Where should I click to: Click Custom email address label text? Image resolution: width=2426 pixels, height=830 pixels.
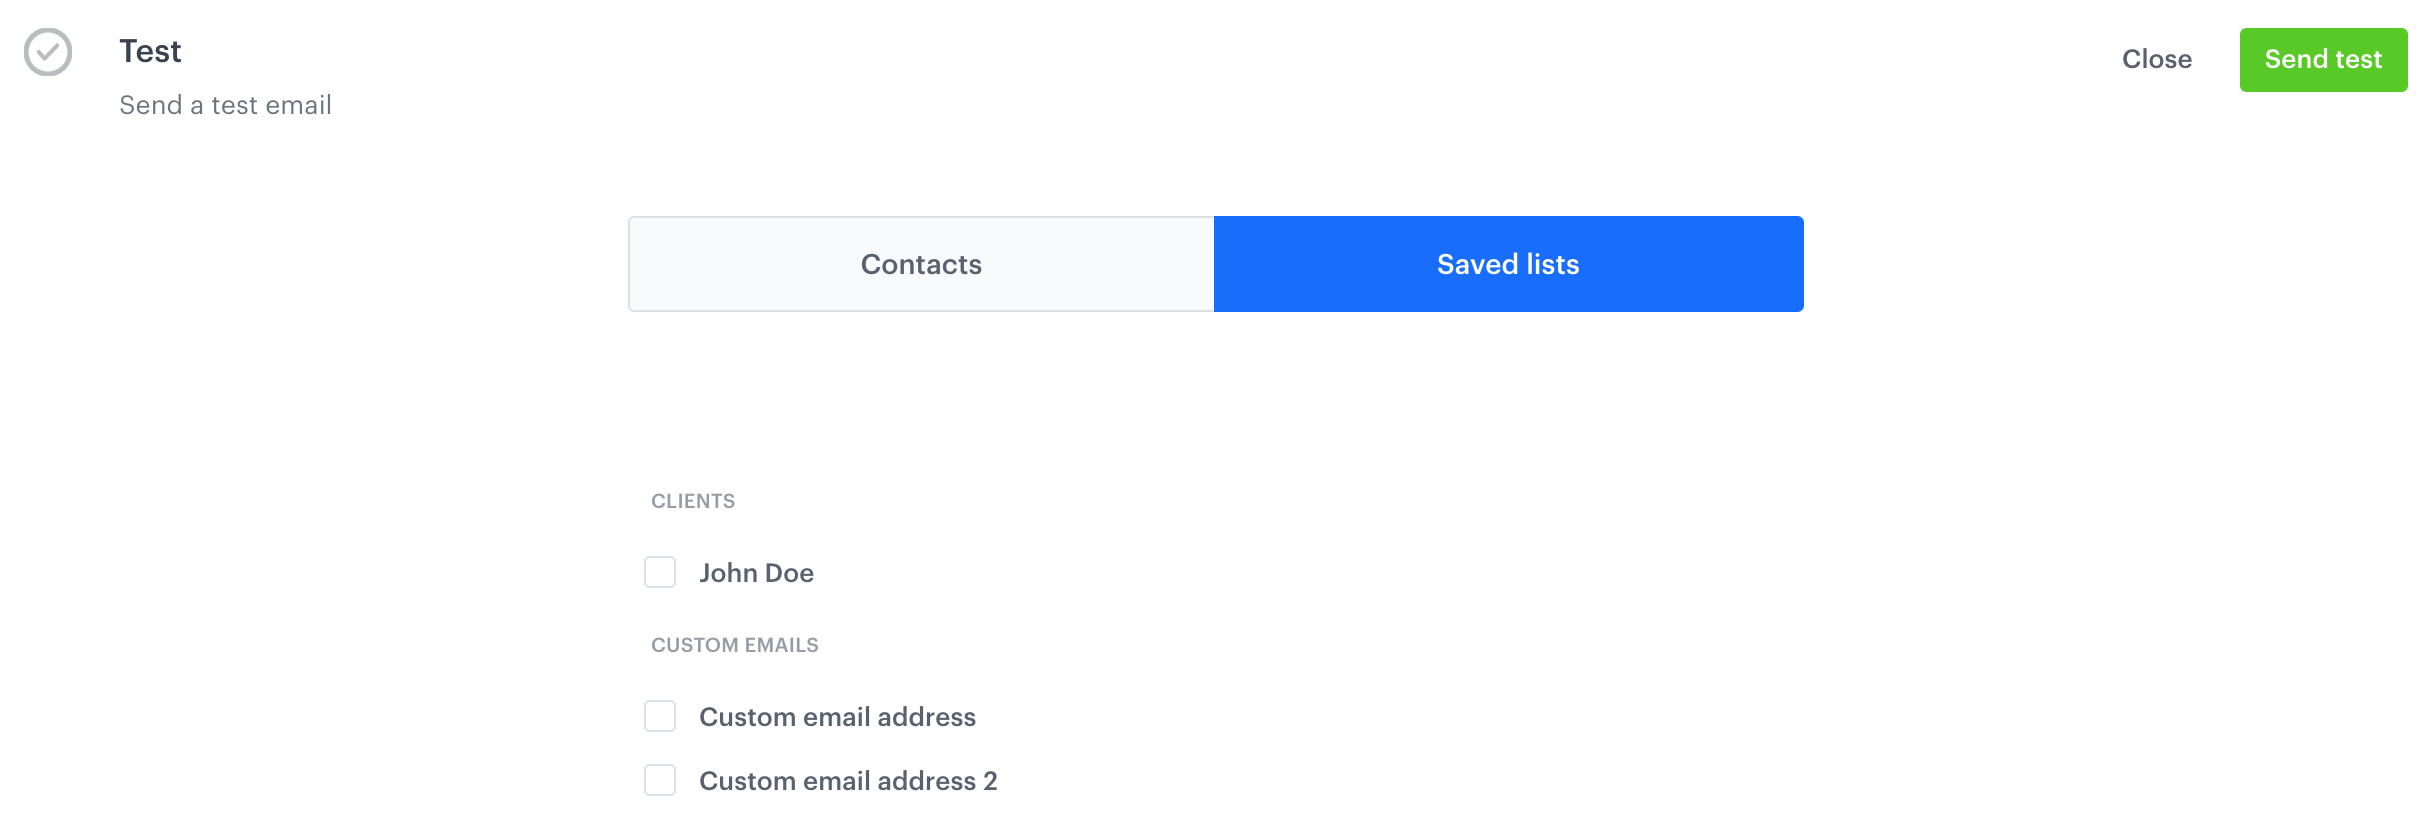pyautogui.click(x=837, y=716)
